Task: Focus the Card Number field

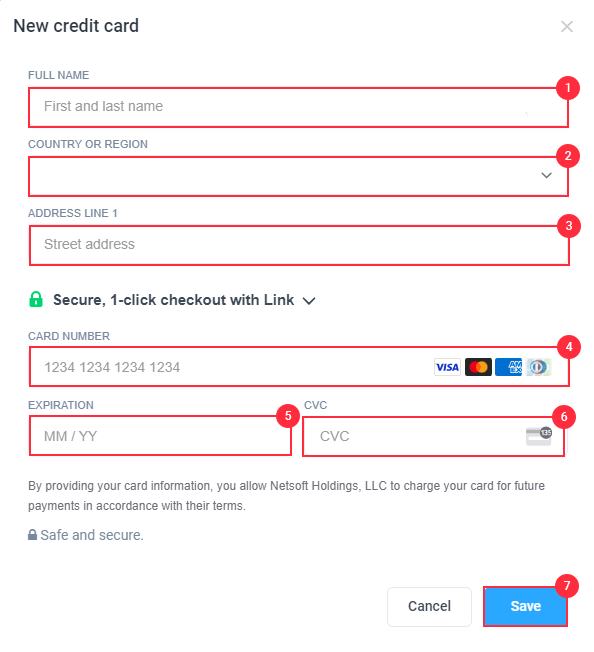Action: pos(299,367)
